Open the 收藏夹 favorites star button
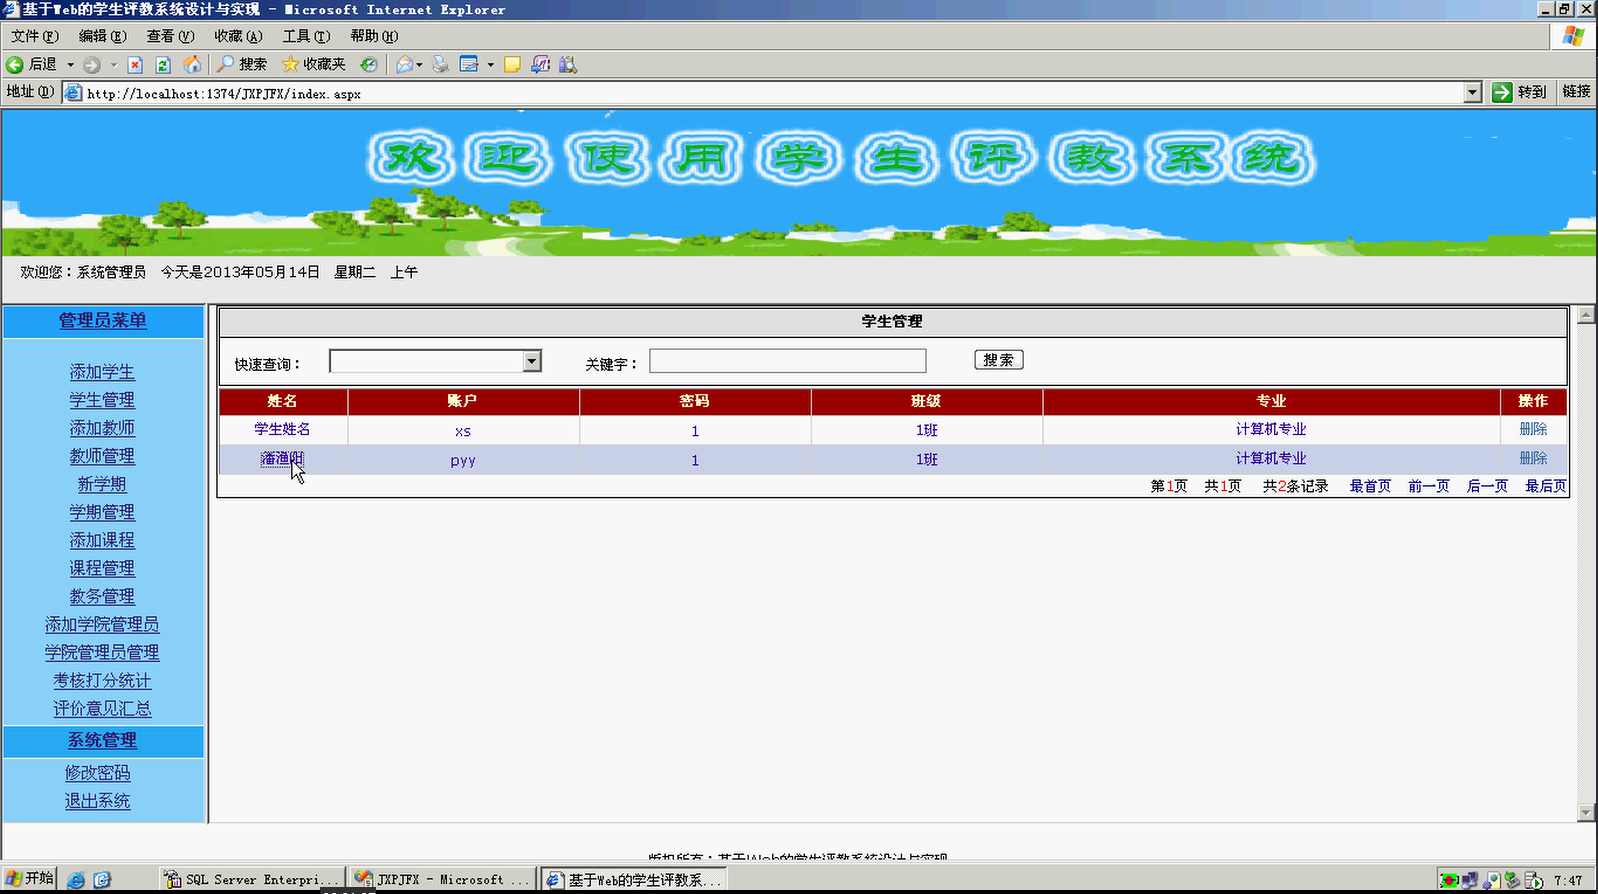Viewport: 1598px width, 894px height. click(313, 64)
